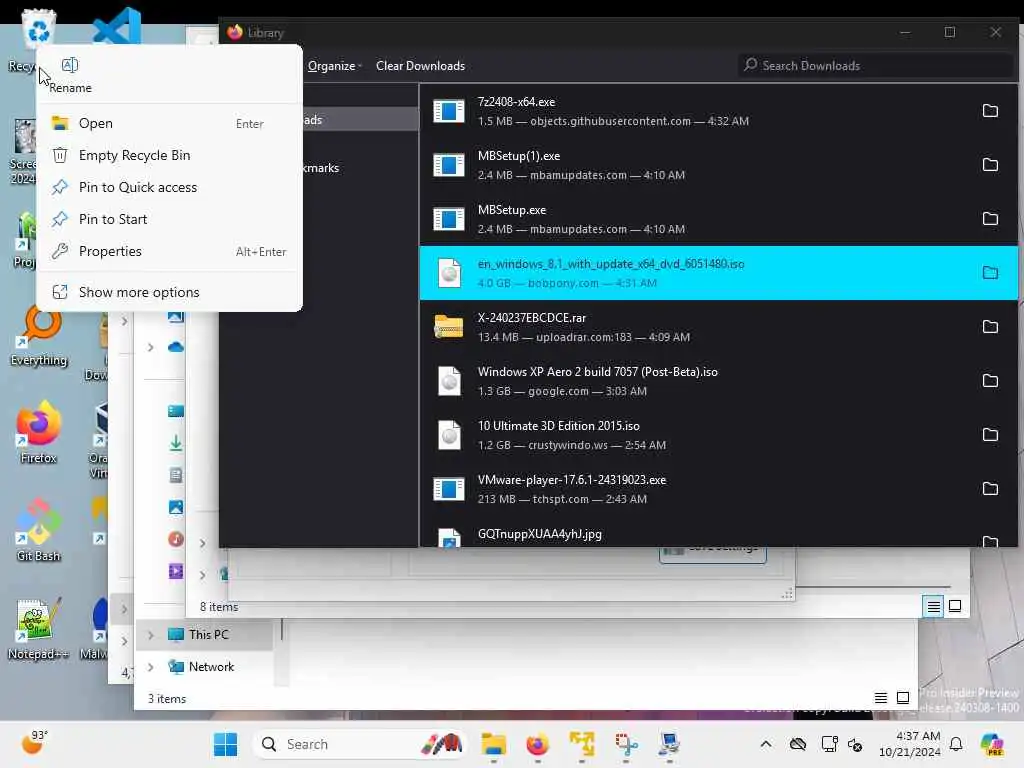Open Videos folder icon in Explorer sidebar

point(176,571)
